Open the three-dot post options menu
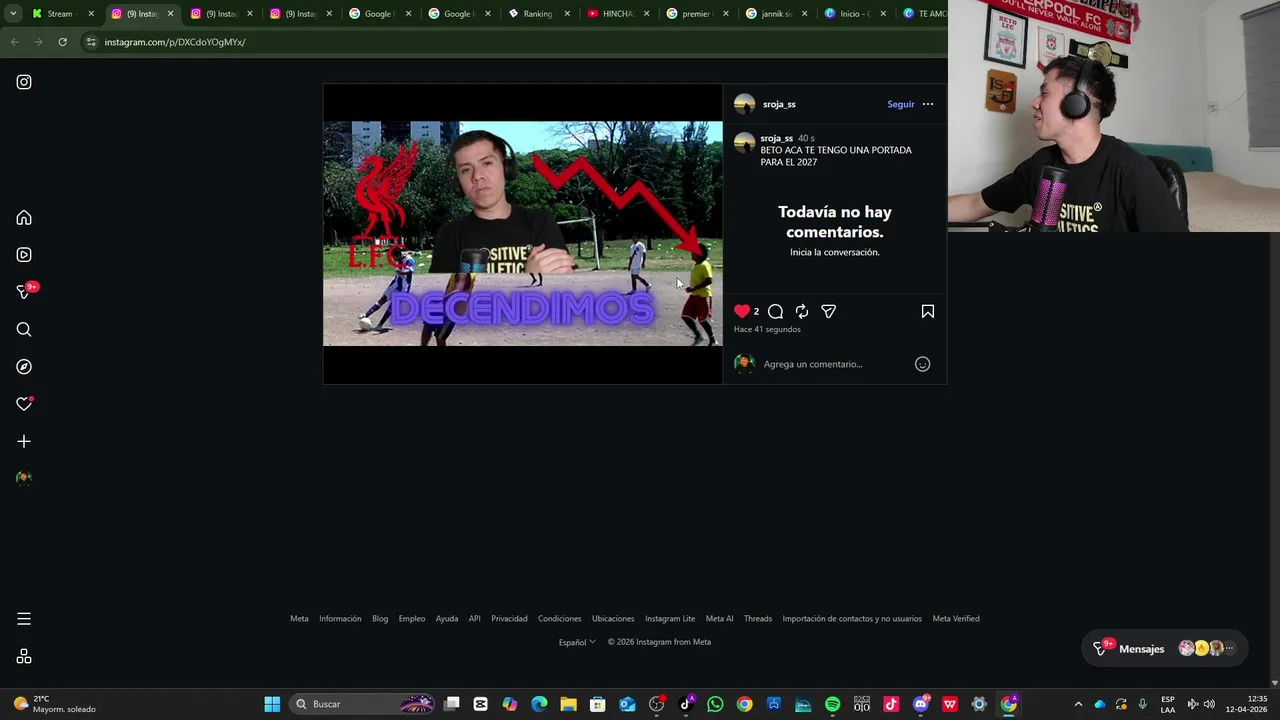The image size is (1280, 720). tap(928, 104)
